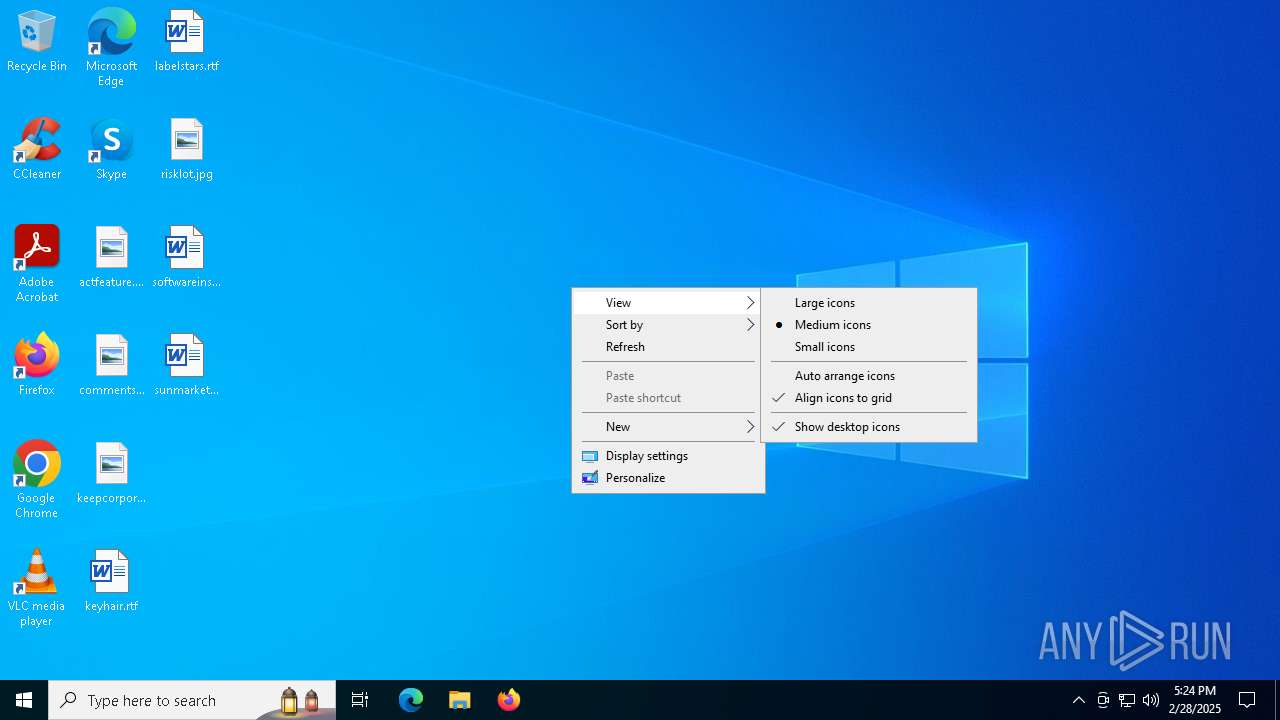Select the labelstars.rtf file icon
This screenshot has height=720, width=1280.
click(186, 42)
